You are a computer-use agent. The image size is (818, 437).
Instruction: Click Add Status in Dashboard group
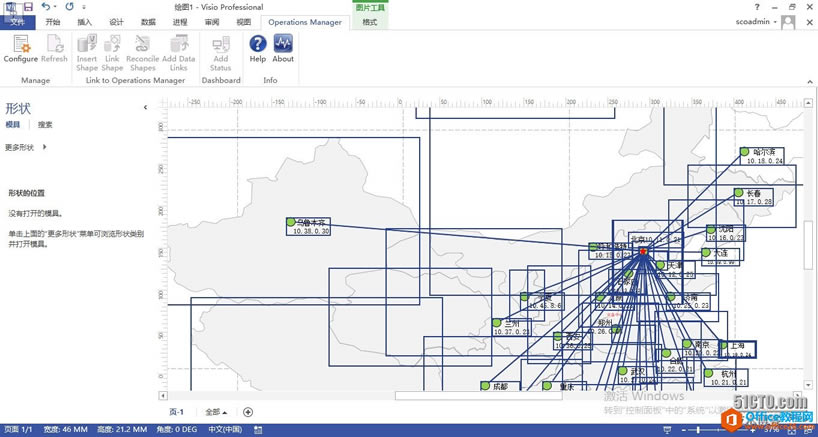(221, 53)
